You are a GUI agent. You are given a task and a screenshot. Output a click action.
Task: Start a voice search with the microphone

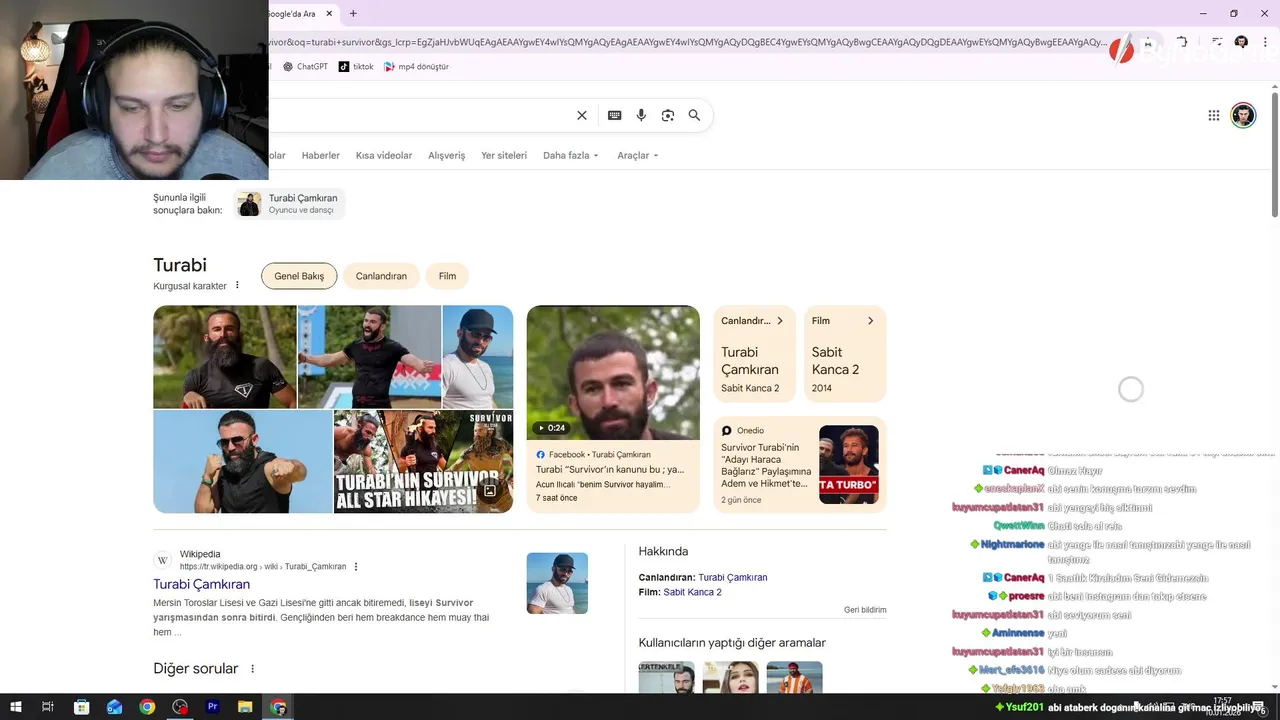click(641, 115)
